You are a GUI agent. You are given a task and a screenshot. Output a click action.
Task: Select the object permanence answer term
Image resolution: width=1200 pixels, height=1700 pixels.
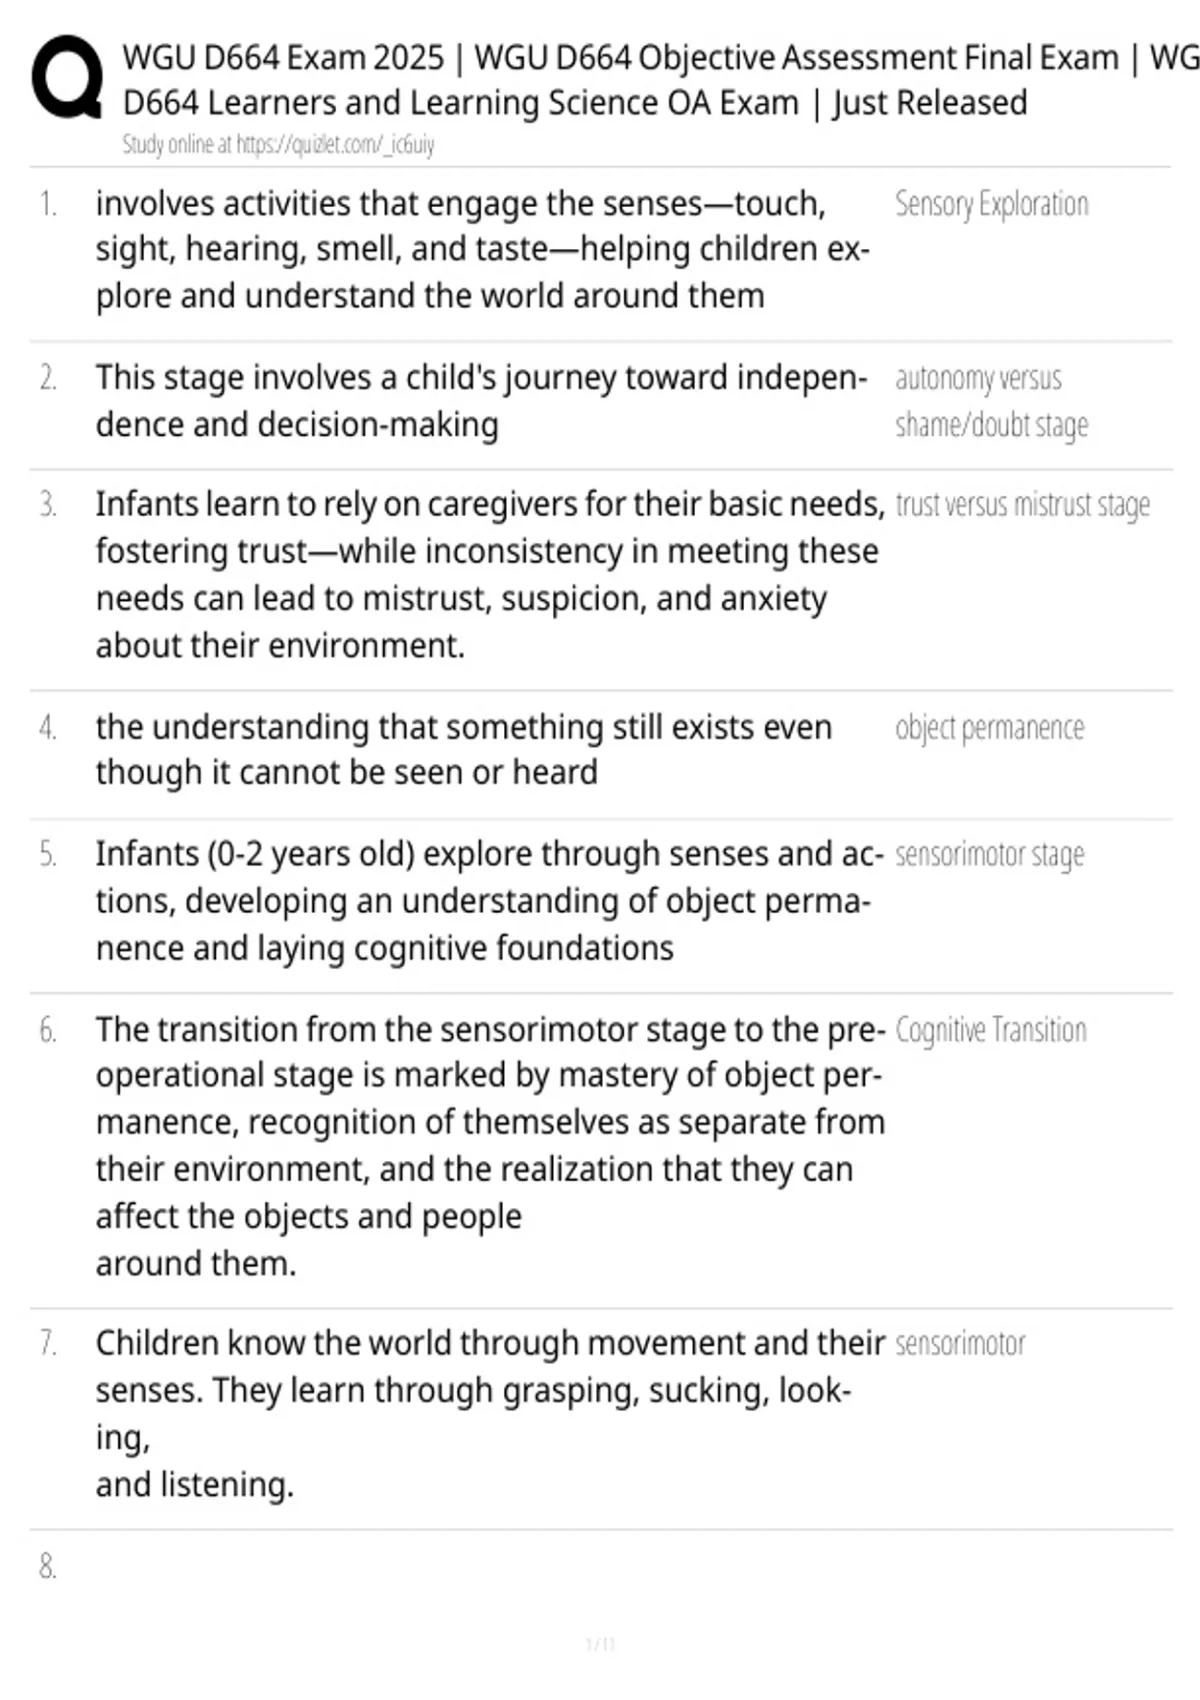pyautogui.click(x=990, y=728)
